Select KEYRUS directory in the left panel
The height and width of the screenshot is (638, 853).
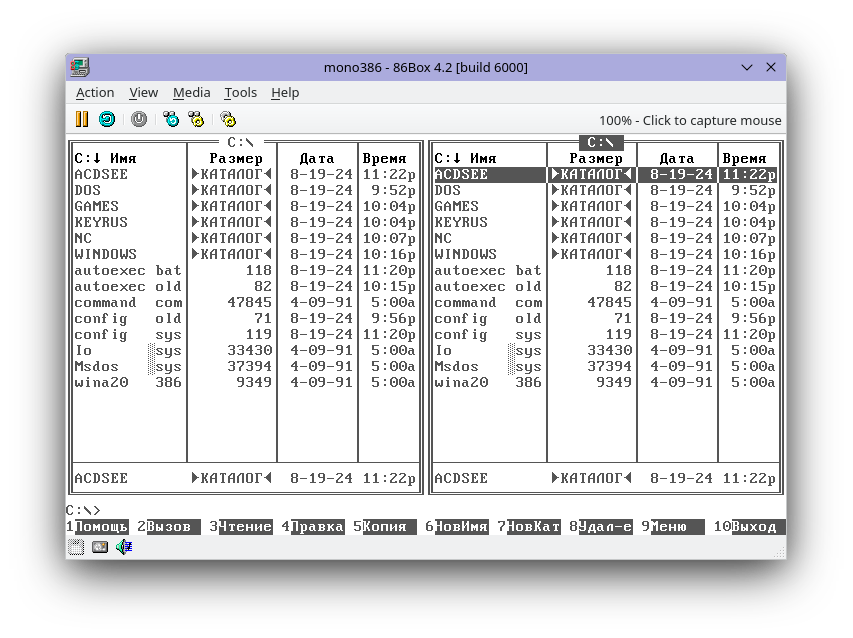(245, 222)
